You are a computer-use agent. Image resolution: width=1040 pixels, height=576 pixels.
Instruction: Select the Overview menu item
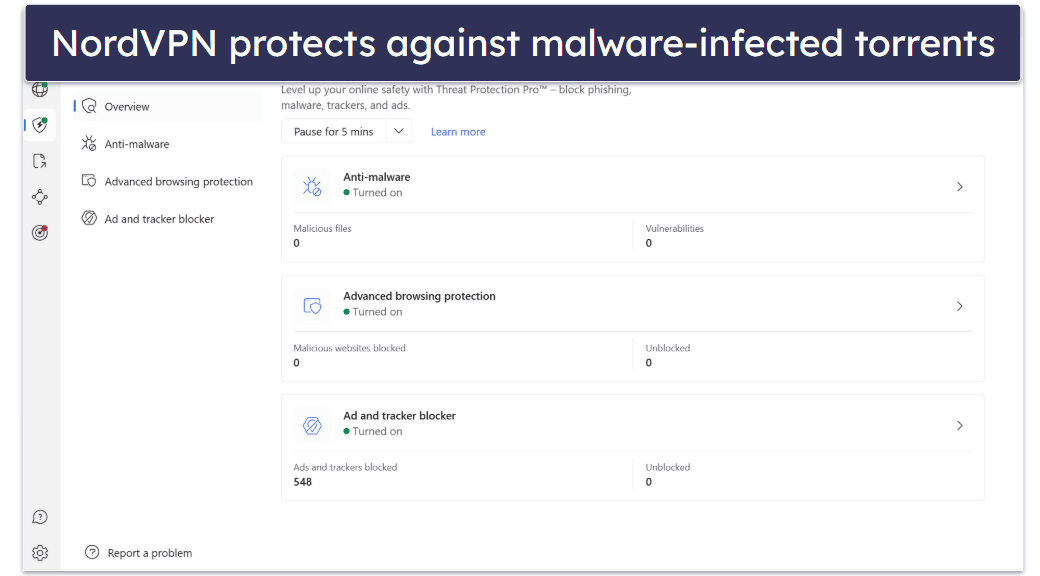click(126, 107)
